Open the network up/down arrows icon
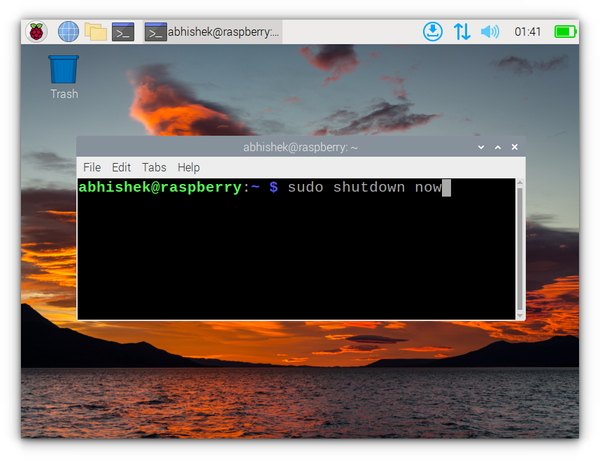 (461, 32)
